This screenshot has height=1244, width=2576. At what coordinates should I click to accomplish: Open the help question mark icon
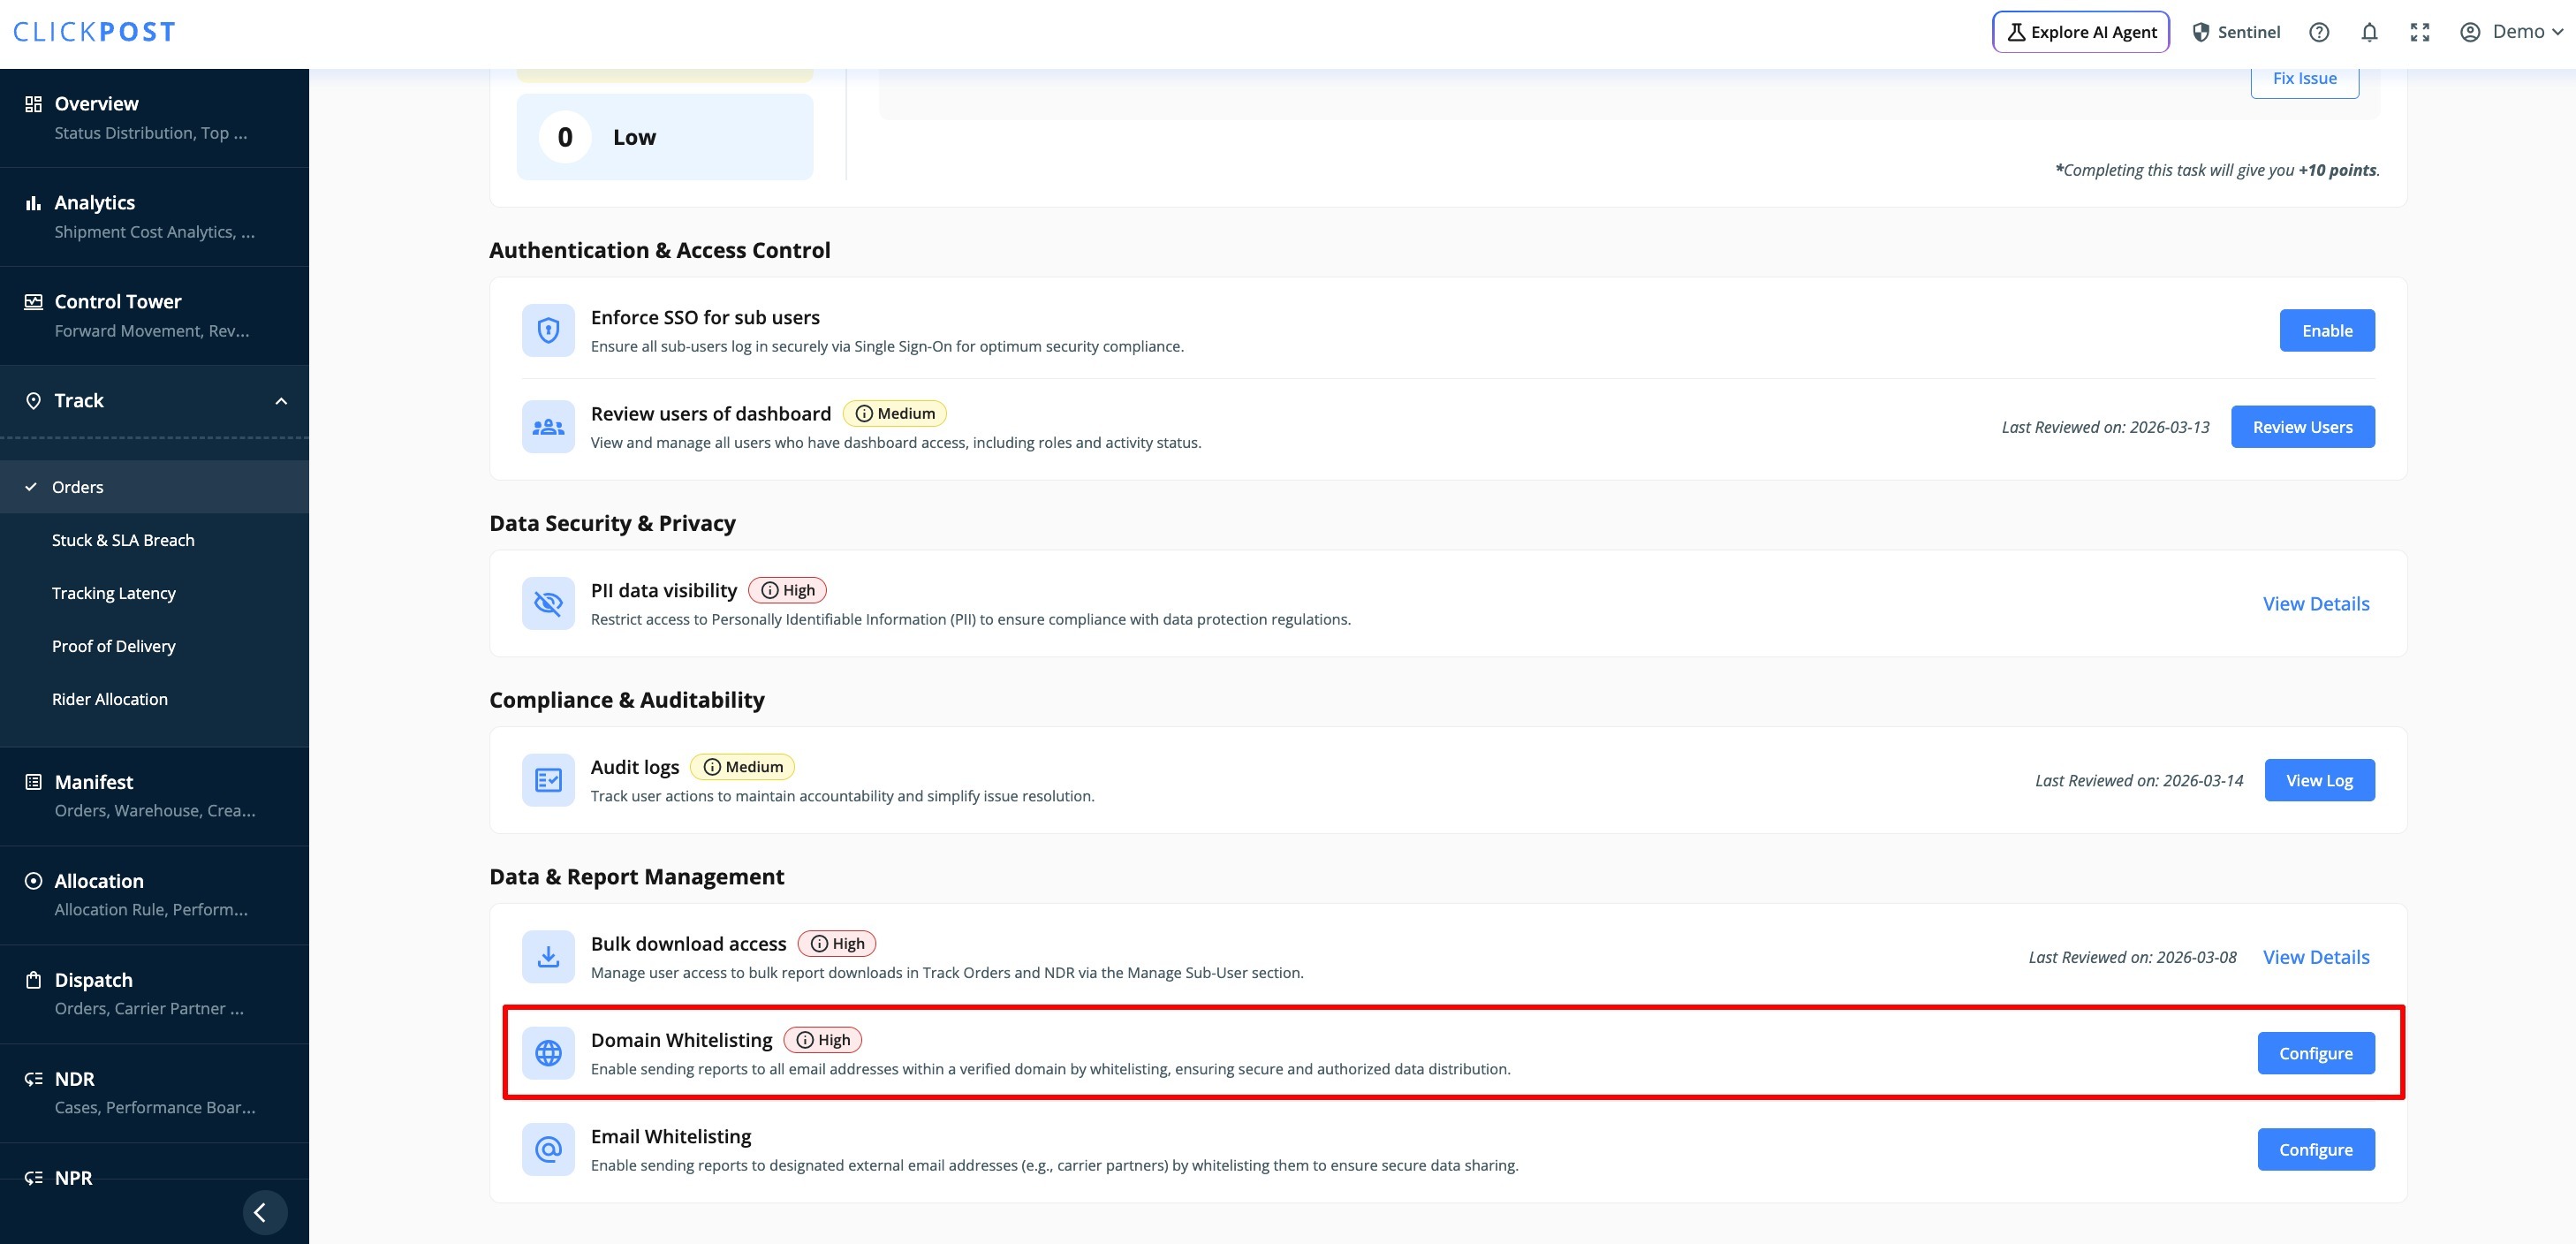[x=2318, y=32]
